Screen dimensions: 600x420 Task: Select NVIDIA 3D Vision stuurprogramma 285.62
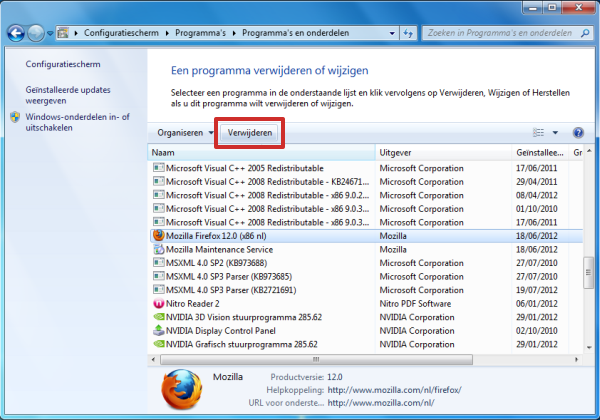tap(244, 317)
